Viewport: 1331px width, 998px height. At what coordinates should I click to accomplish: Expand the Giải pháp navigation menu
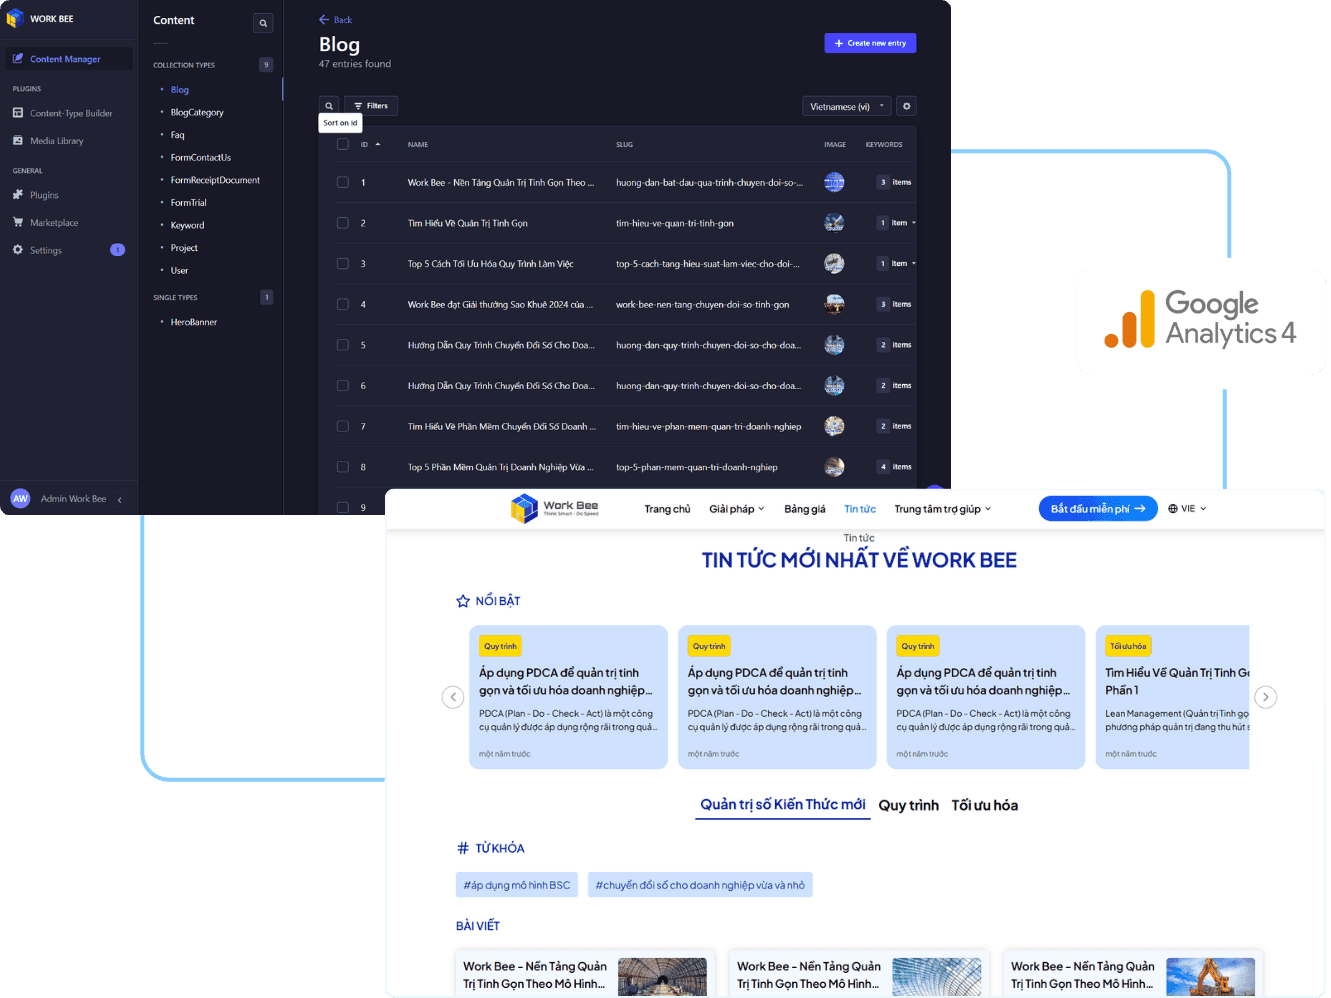point(736,509)
